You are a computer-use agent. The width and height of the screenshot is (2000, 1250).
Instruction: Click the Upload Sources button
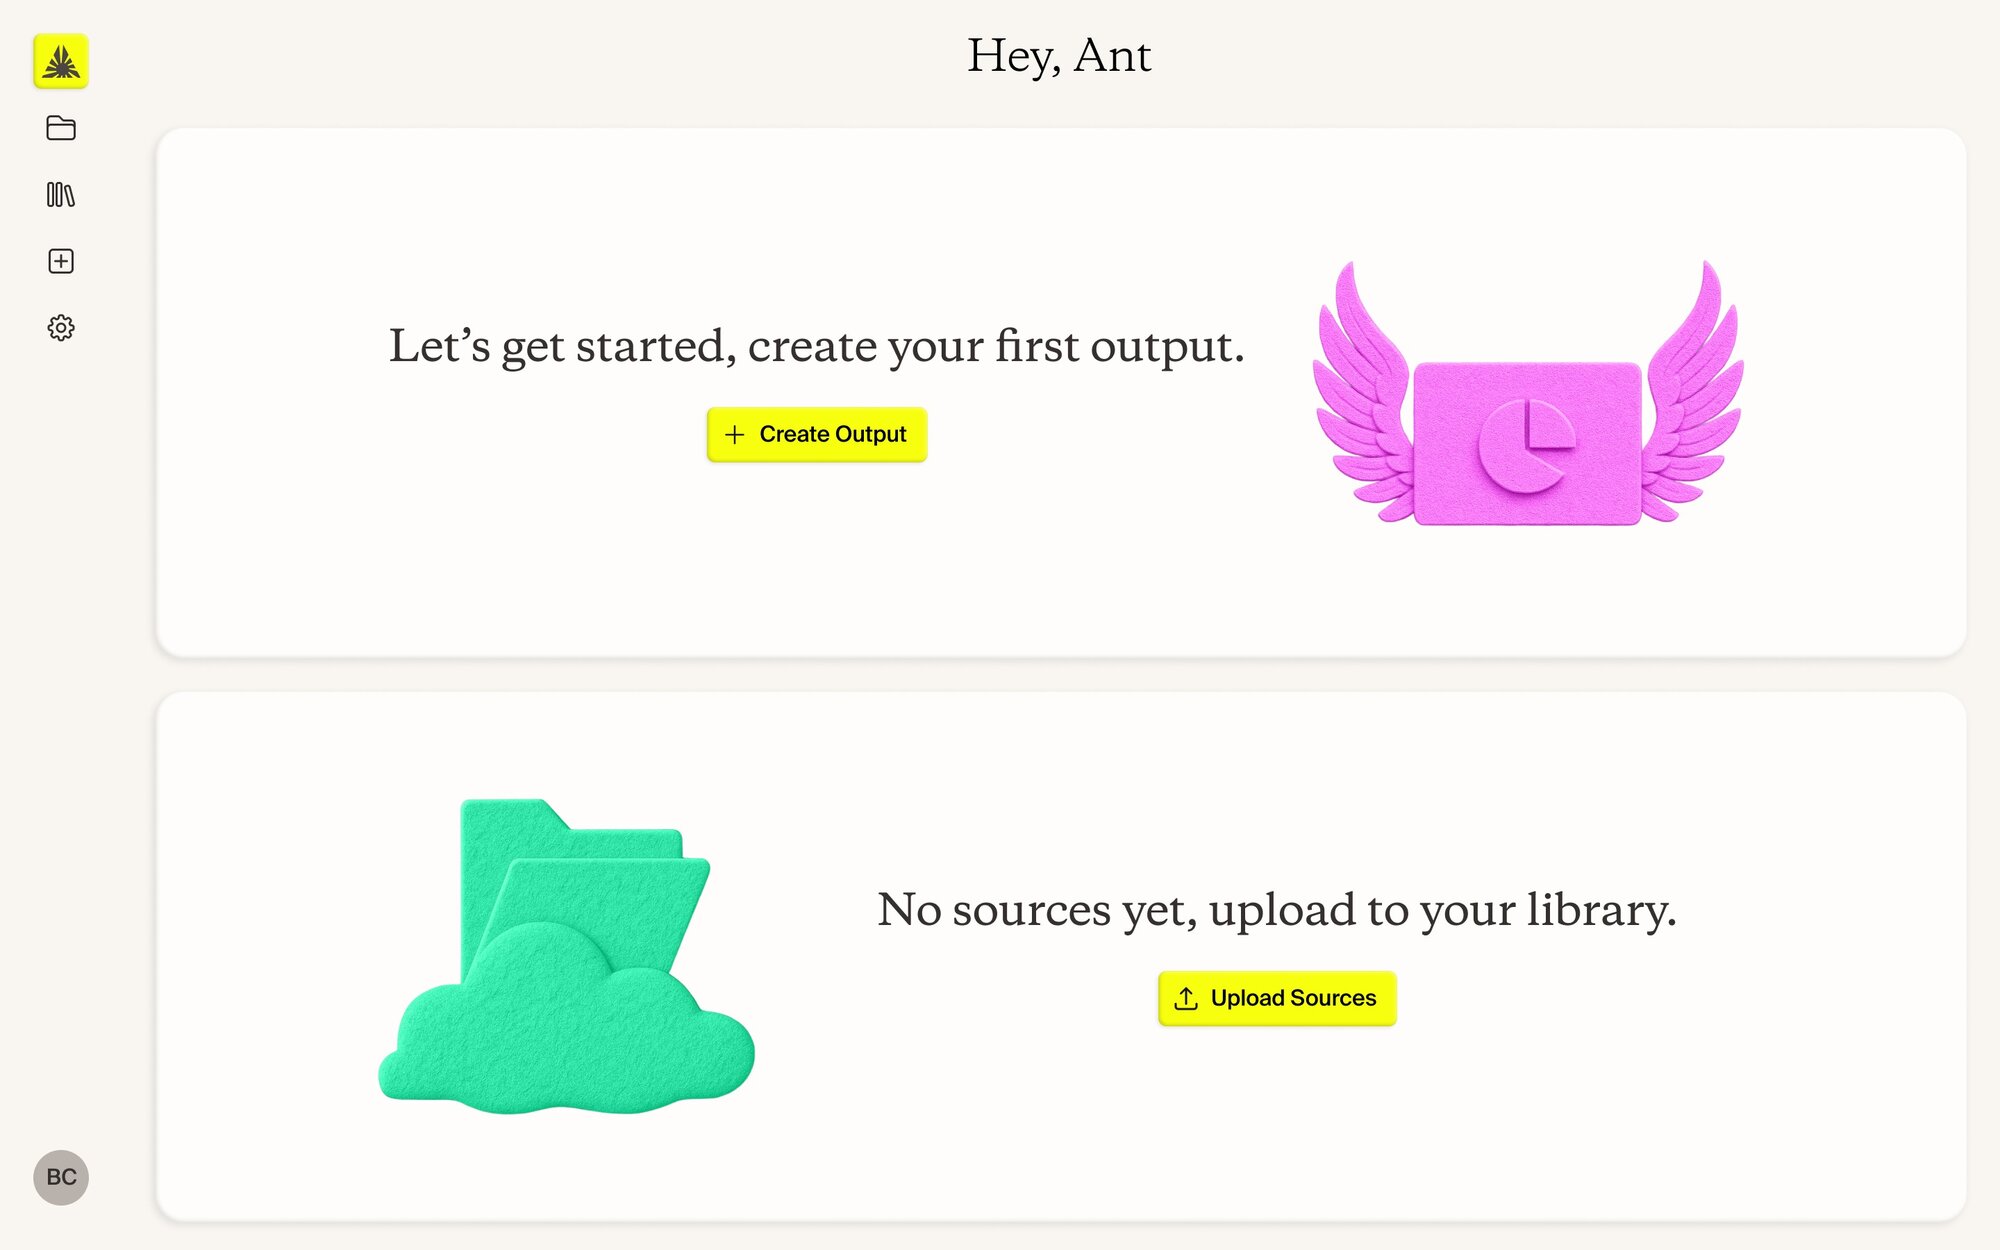pos(1277,998)
